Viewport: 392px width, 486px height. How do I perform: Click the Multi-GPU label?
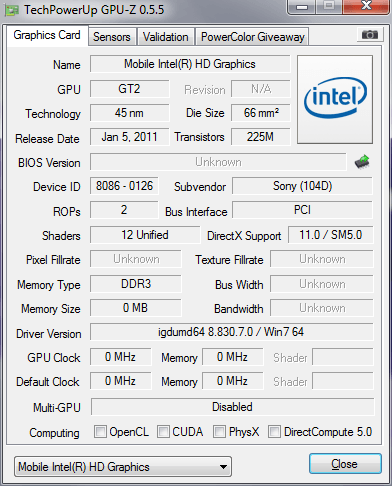click(57, 408)
